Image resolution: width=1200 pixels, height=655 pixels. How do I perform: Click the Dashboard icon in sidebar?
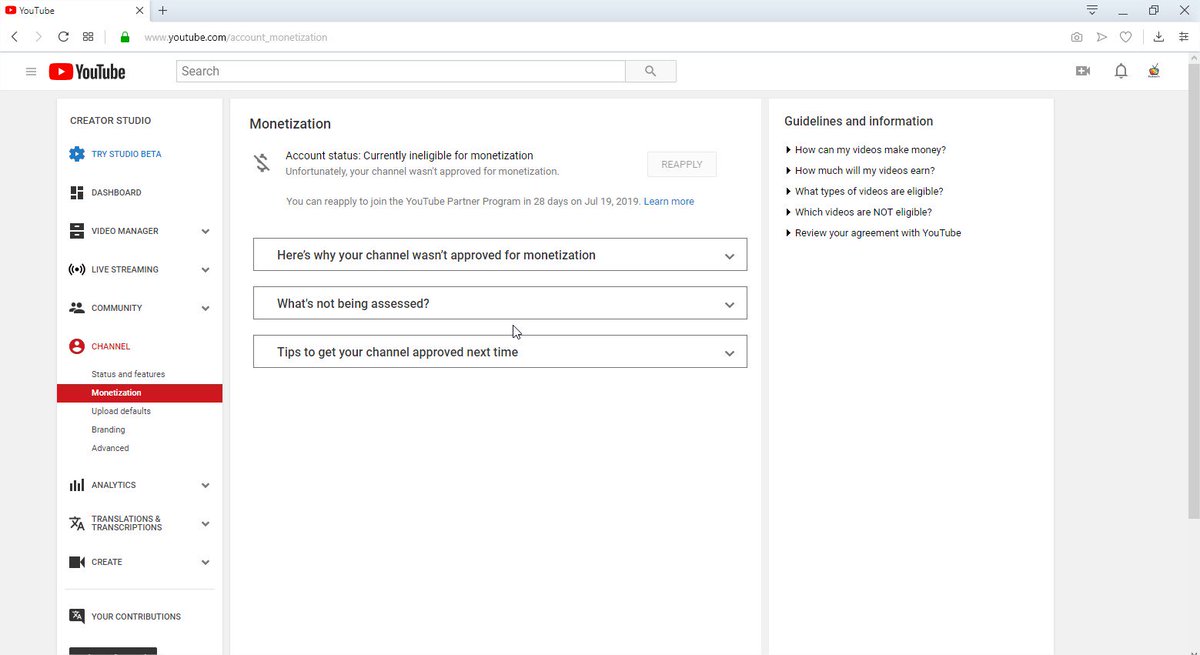click(x=77, y=192)
